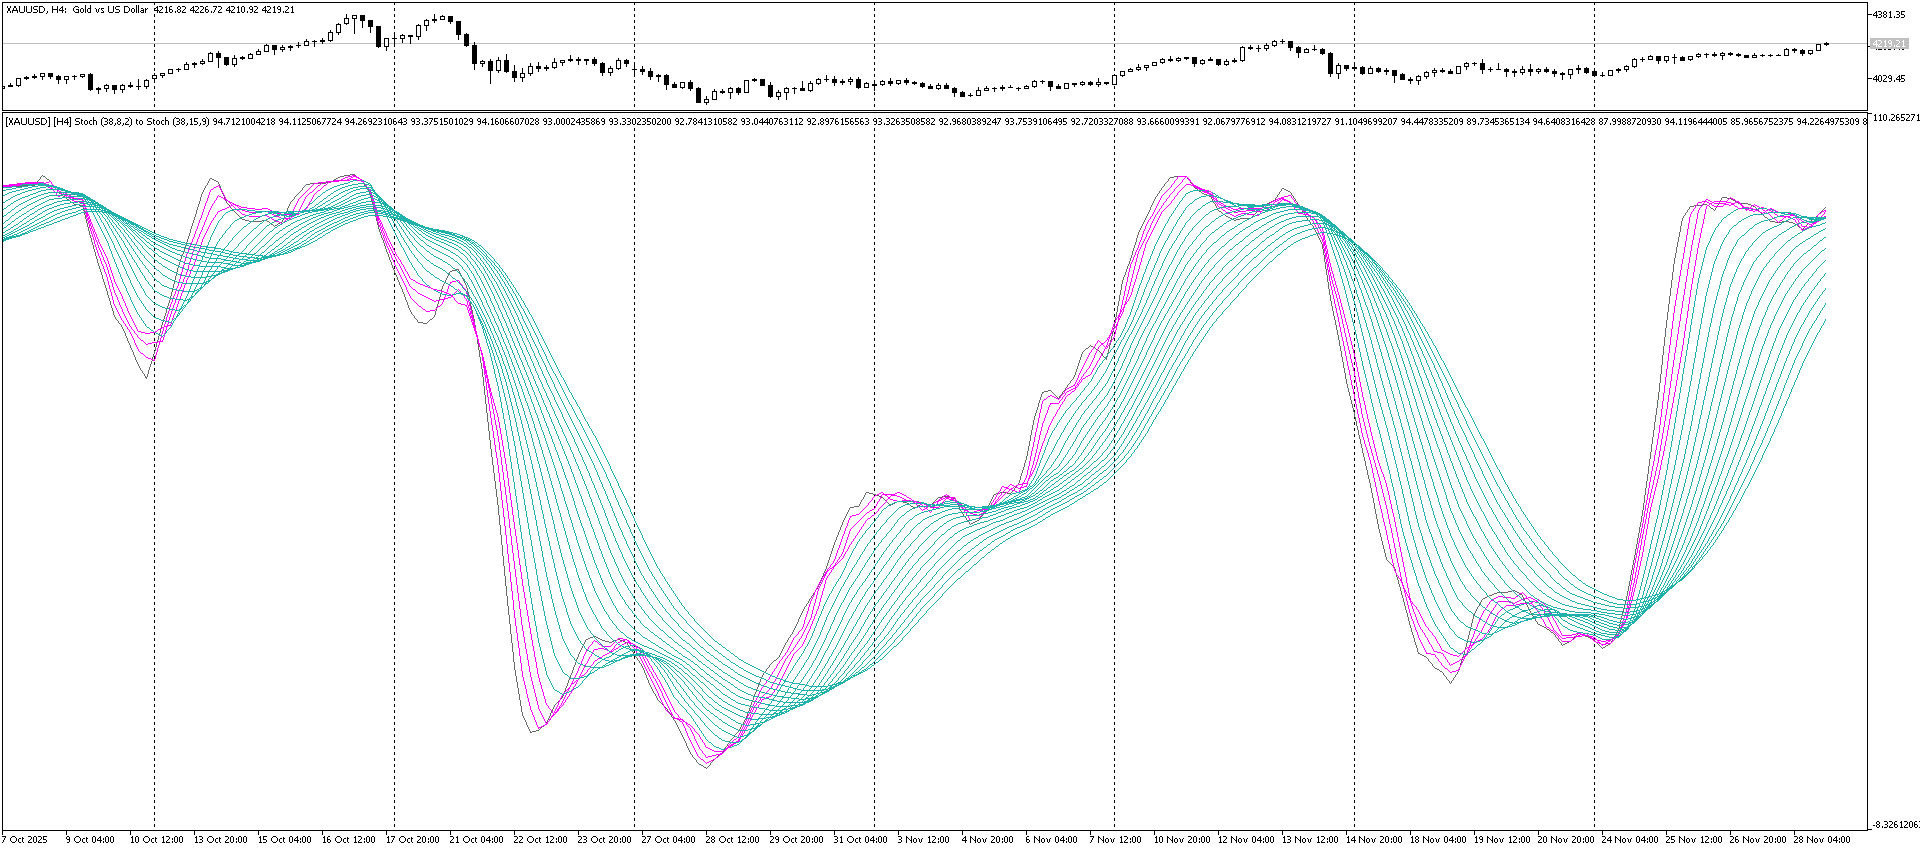Click the '13 Nov 12:00' time axis label
Image resolution: width=1920 pixels, height=851 pixels.
(x=1309, y=840)
